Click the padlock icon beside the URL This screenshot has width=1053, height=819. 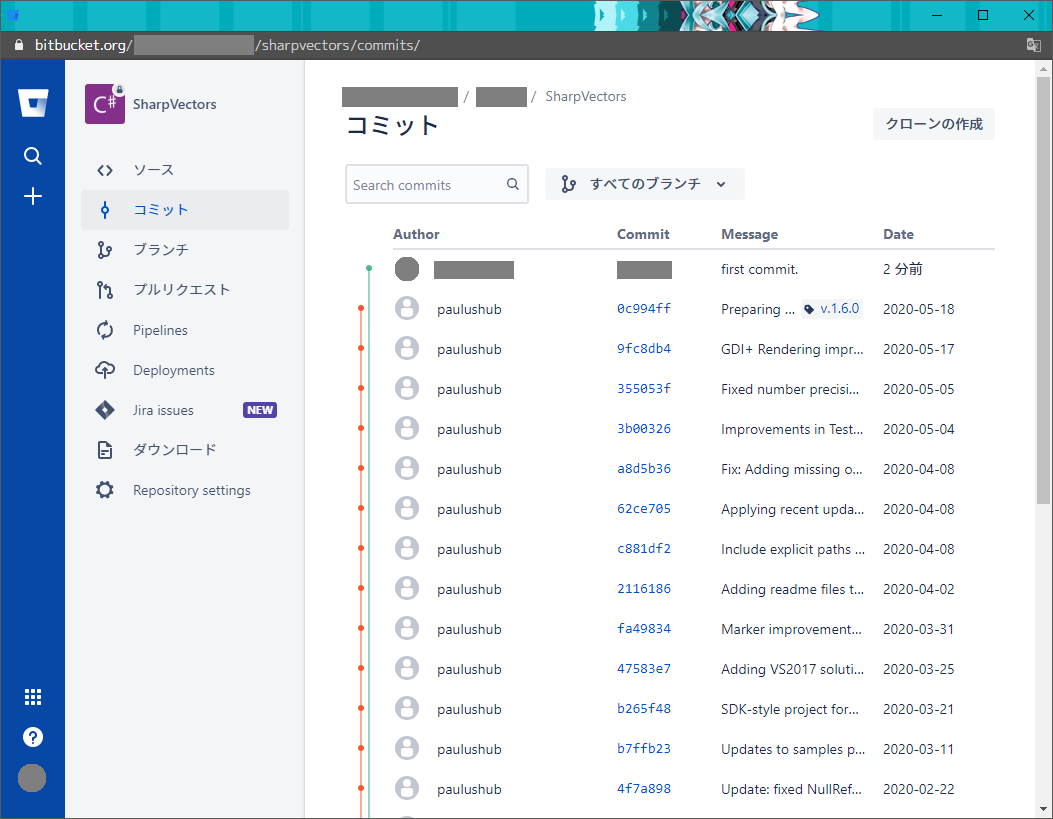(18, 45)
